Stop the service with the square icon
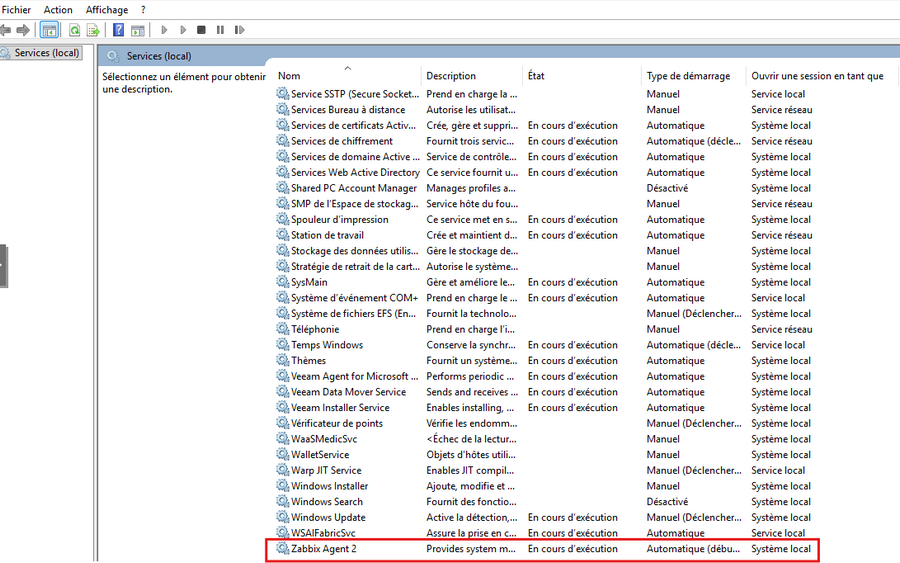The height and width of the screenshot is (563, 900). click(201, 30)
